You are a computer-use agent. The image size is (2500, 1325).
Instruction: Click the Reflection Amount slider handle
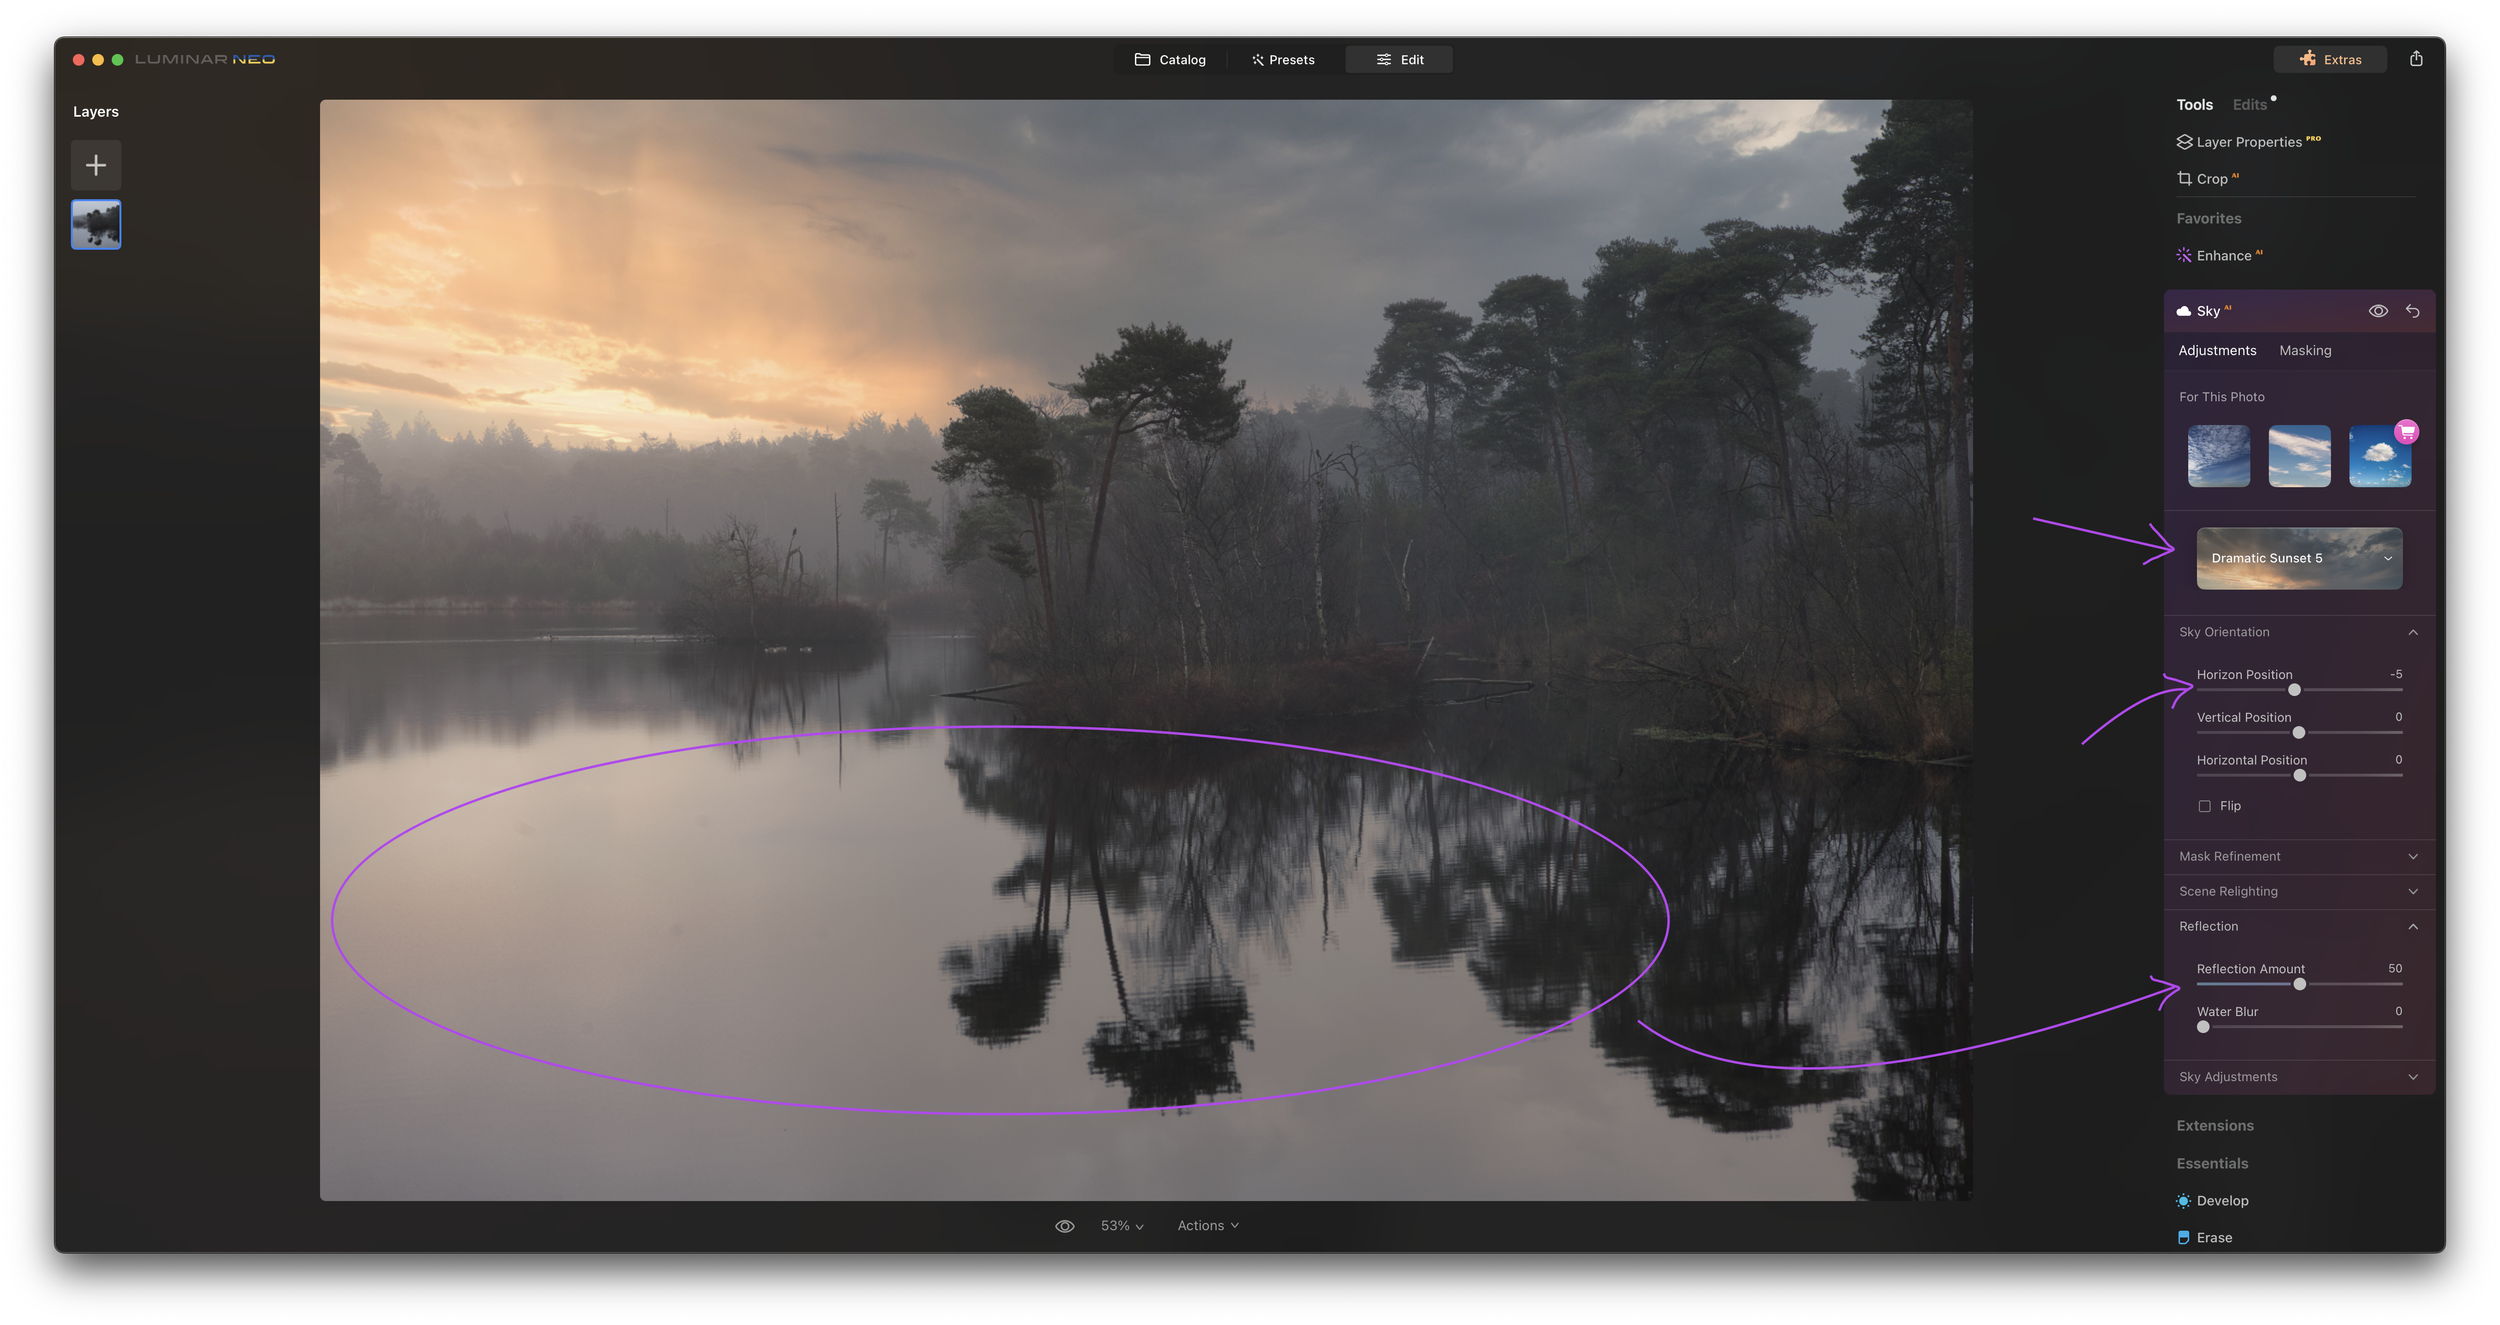[2299, 984]
